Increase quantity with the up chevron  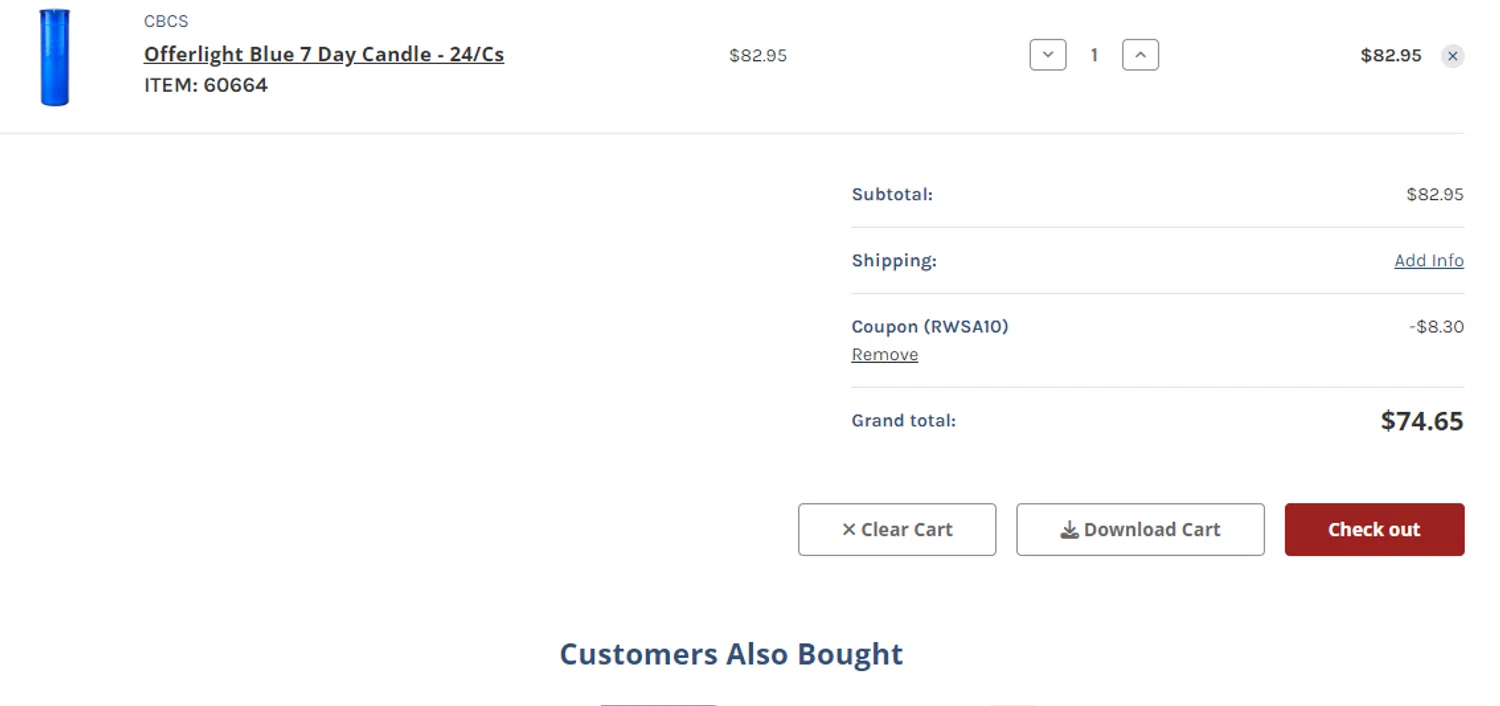1140,55
